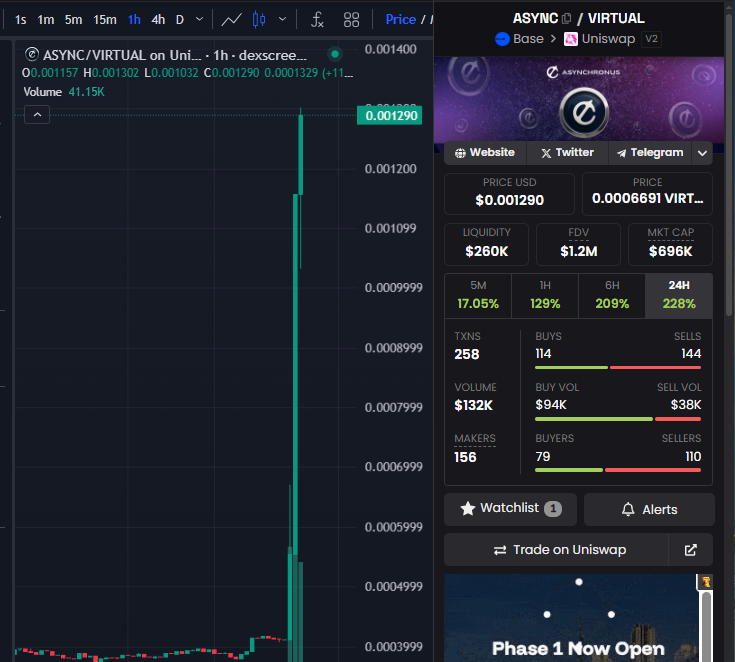Click the SELLS count 144
The image size is (735, 662).
coord(691,354)
